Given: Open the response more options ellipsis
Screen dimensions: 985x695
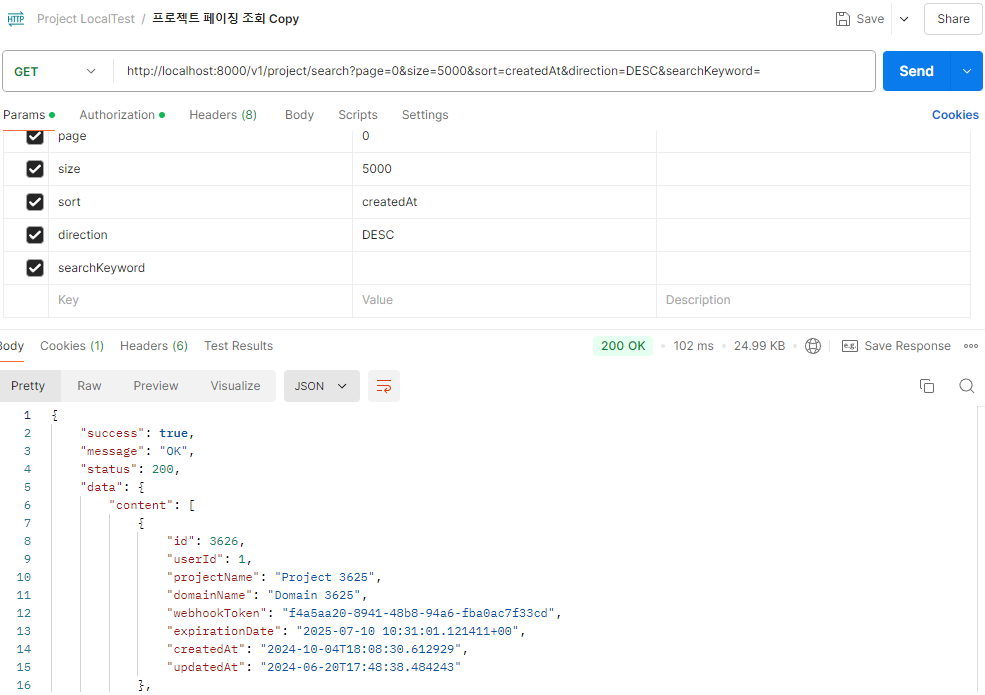Looking at the screenshot, I should pos(971,346).
